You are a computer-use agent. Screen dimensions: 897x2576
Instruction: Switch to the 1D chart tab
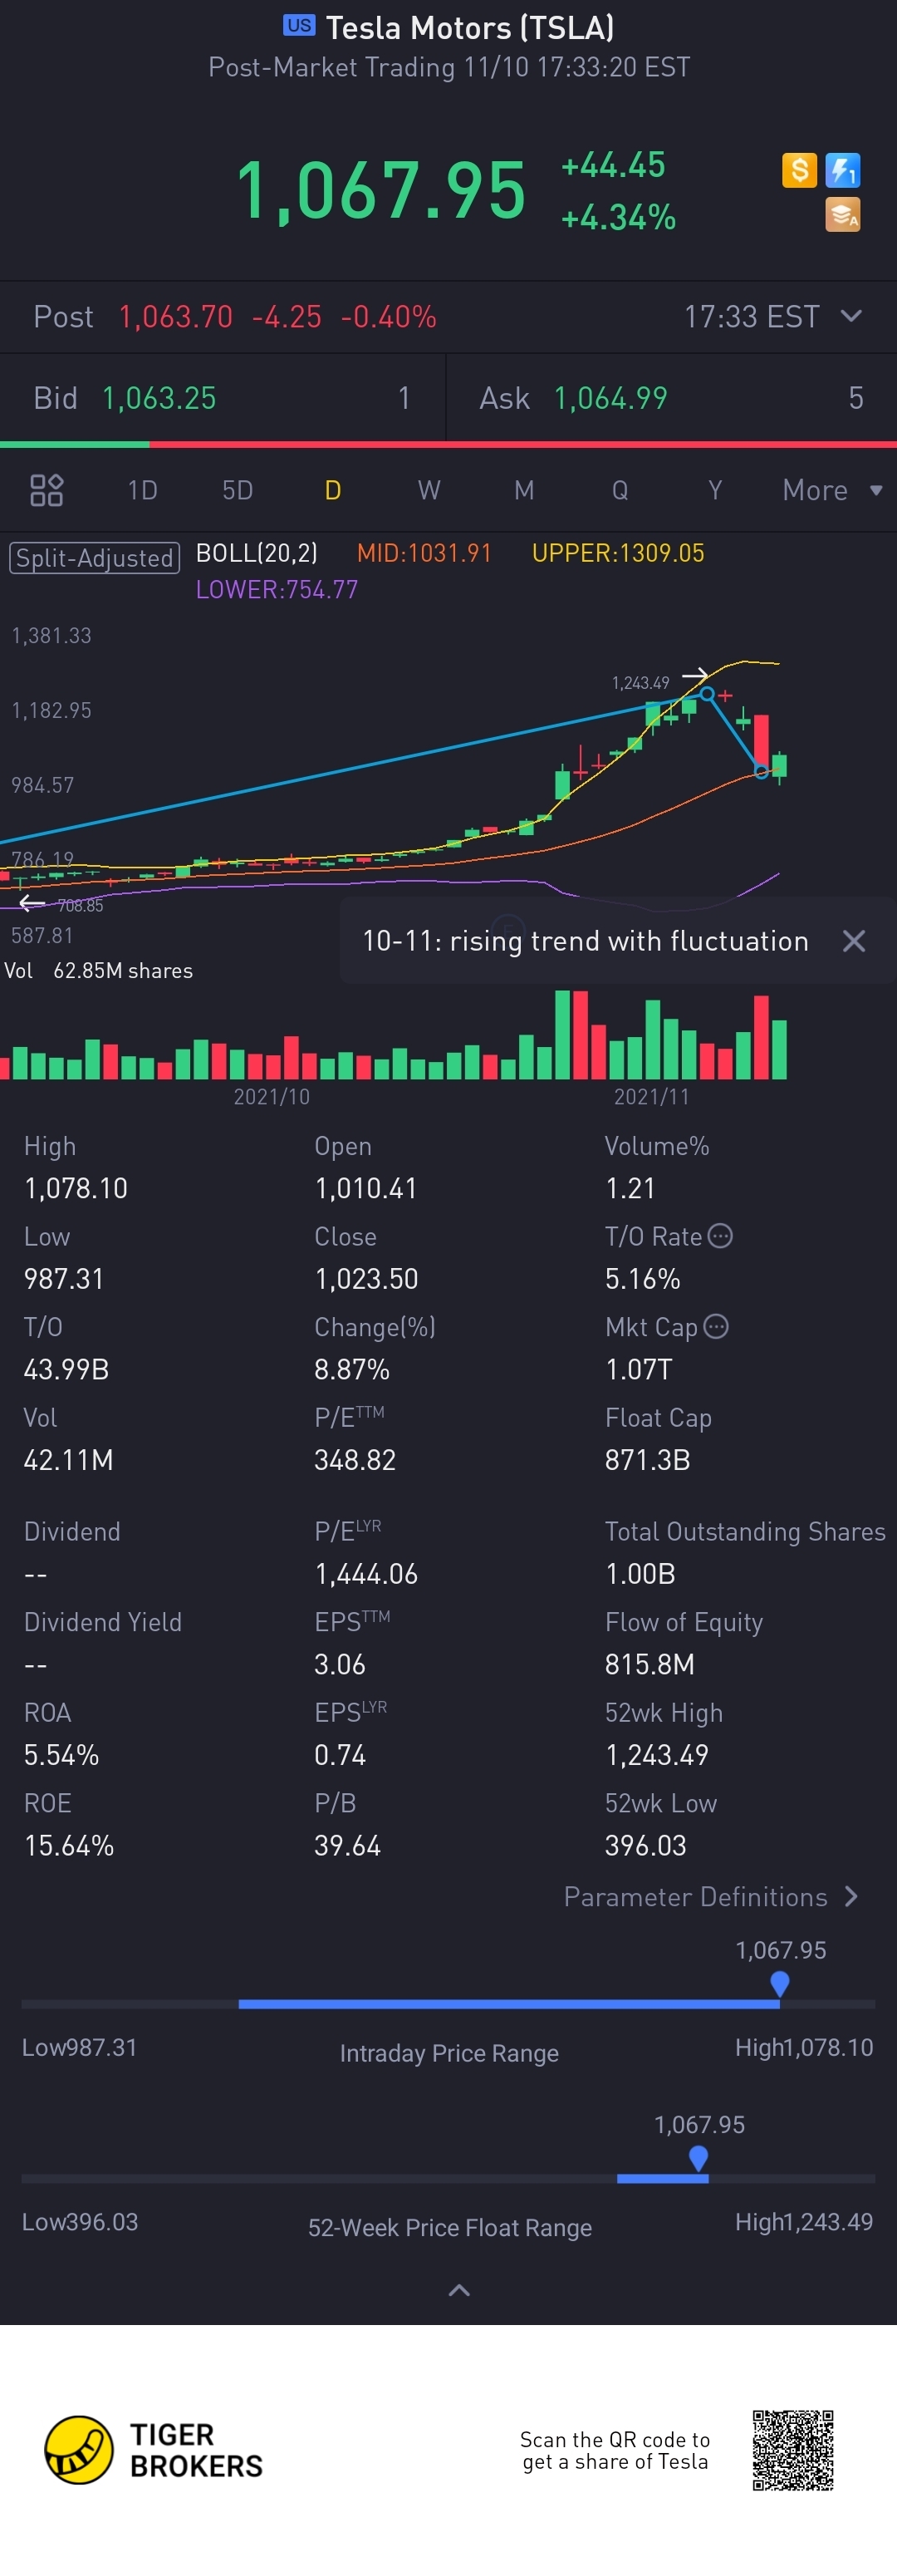point(143,490)
